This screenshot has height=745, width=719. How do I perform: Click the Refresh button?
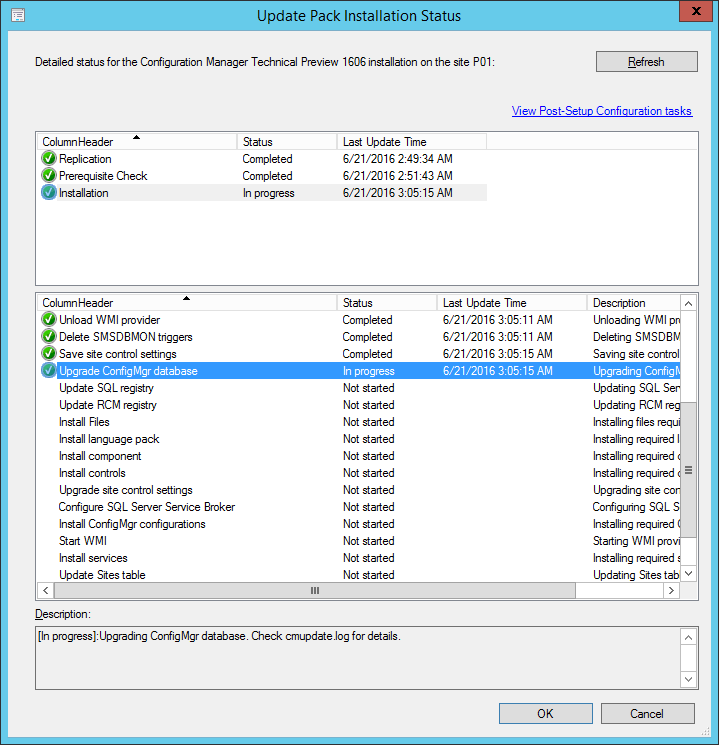[647, 62]
